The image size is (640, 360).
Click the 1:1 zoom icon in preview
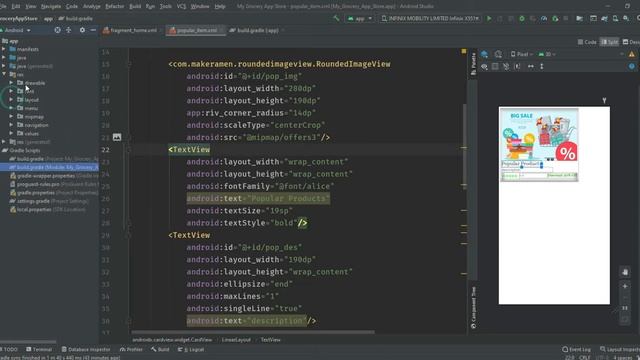point(625,308)
